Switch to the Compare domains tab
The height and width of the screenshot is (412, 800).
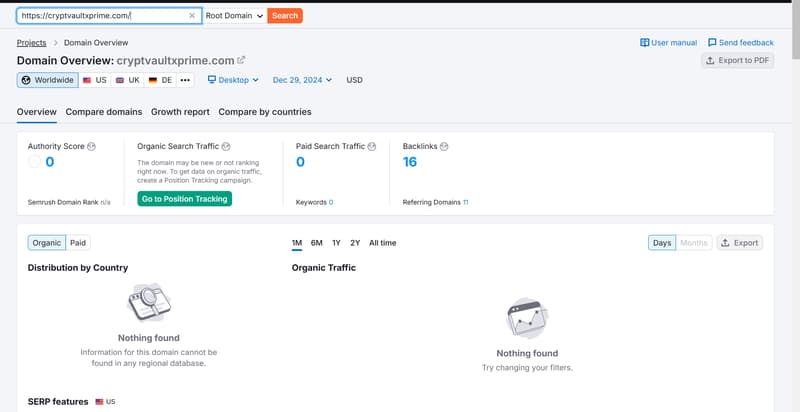click(104, 112)
